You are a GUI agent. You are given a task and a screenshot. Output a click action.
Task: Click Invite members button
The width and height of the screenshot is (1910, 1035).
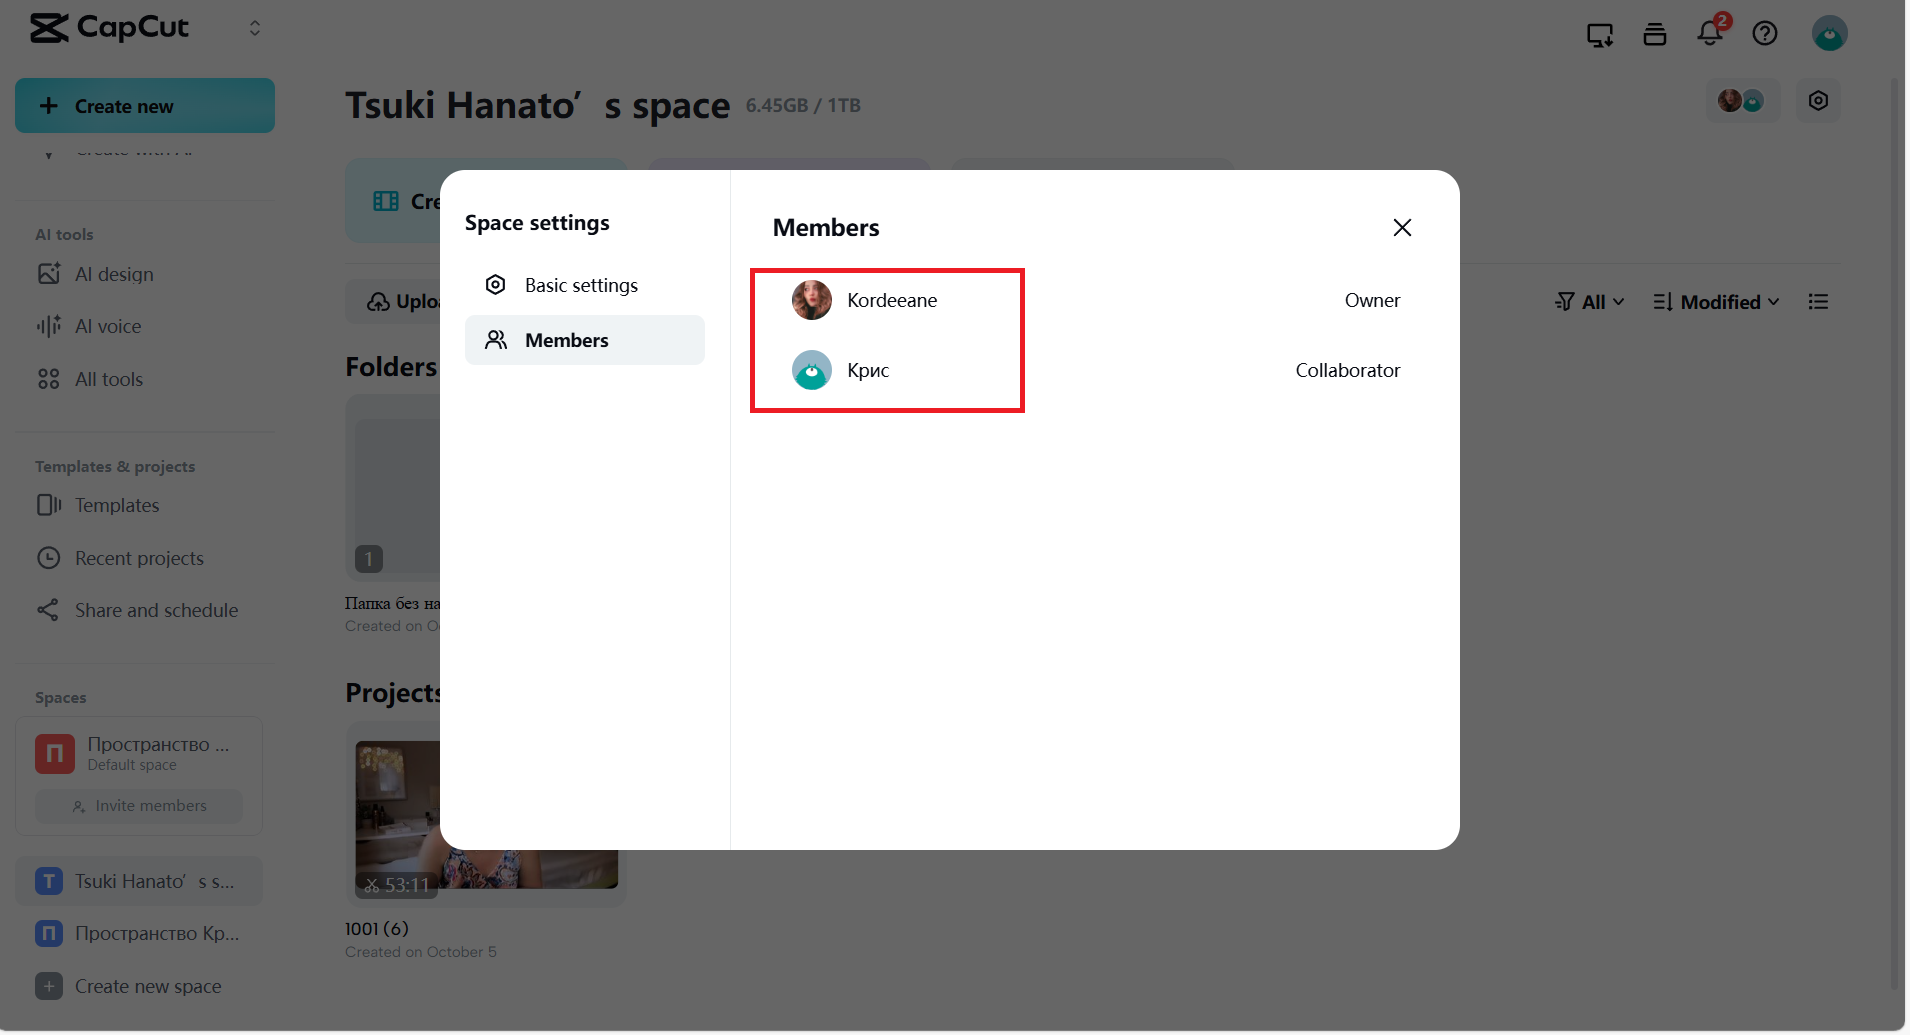[139, 806]
